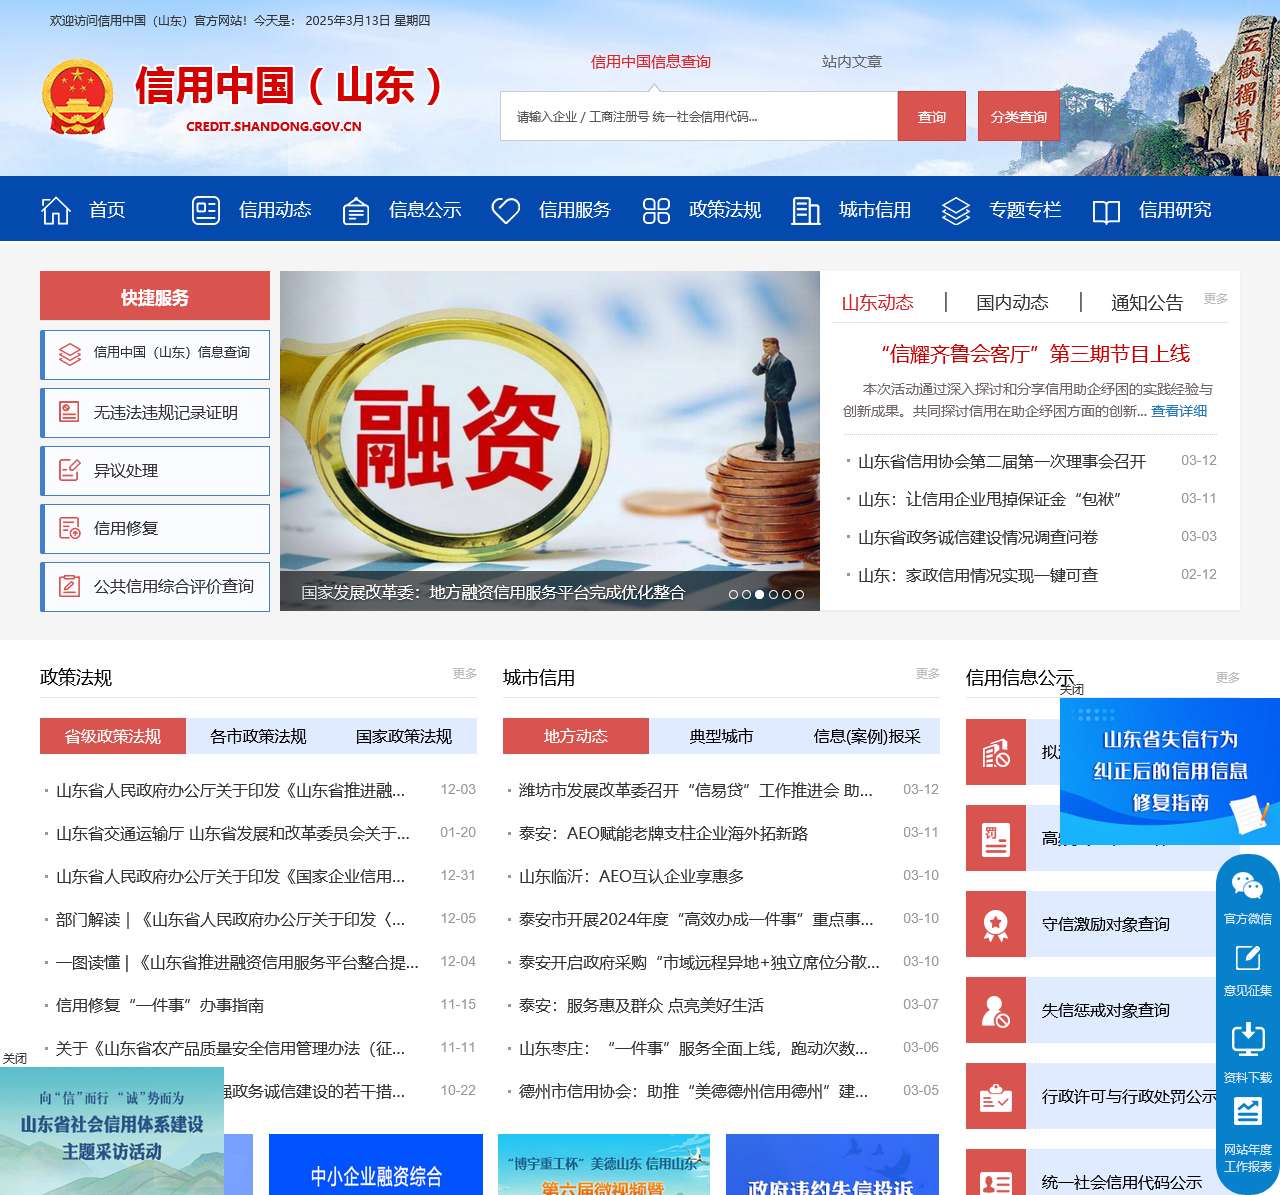Open 意见征集 feedback icon
The height and width of the screenshot is (1195, 1280).
pos(1248,959)
